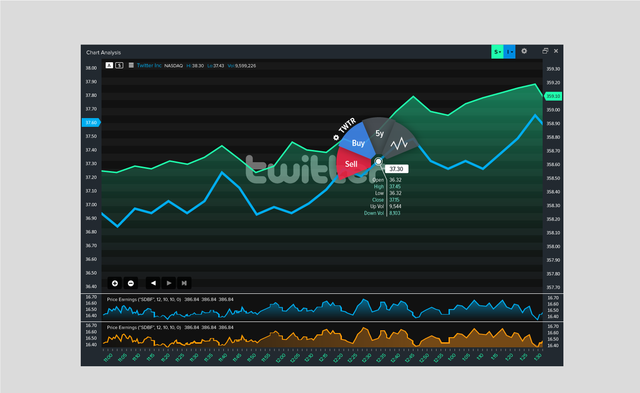Jump to latest data with skip-end button

(184, 283)
